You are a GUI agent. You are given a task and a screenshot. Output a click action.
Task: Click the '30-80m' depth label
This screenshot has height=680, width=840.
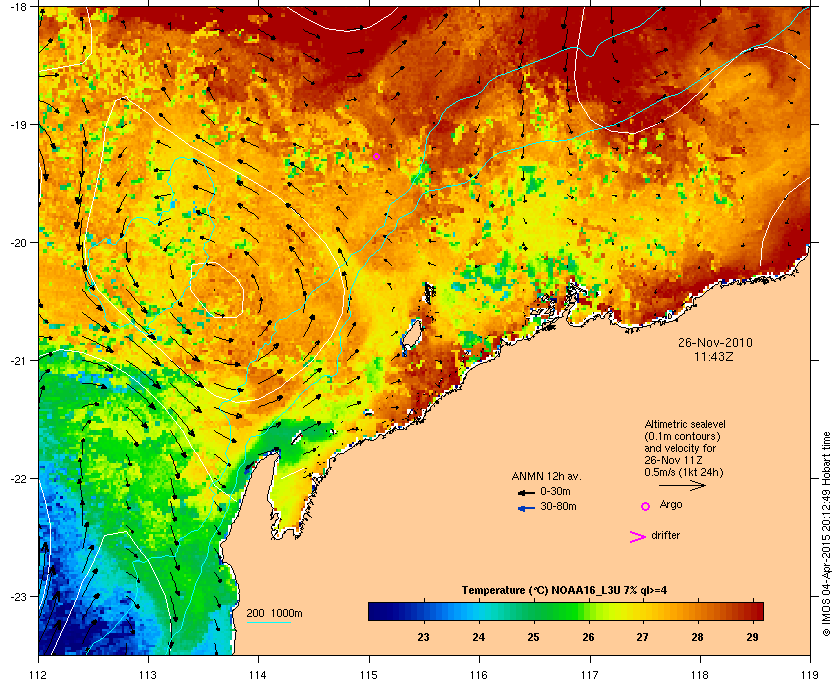[558, 506]
